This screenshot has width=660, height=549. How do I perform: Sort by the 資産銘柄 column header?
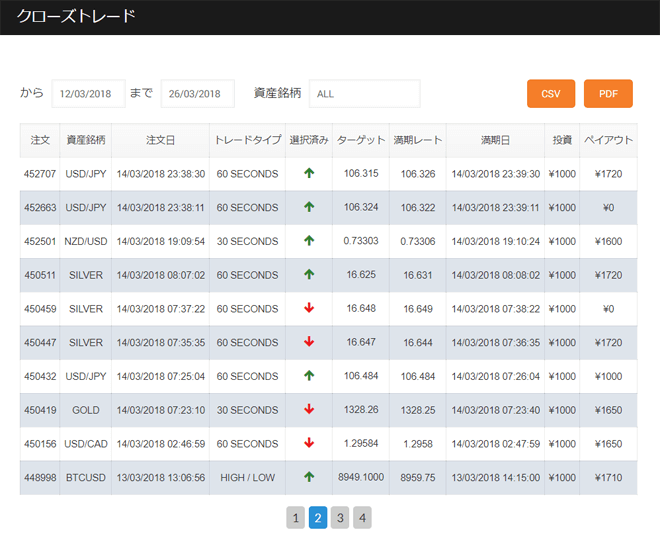pos(86,140)
